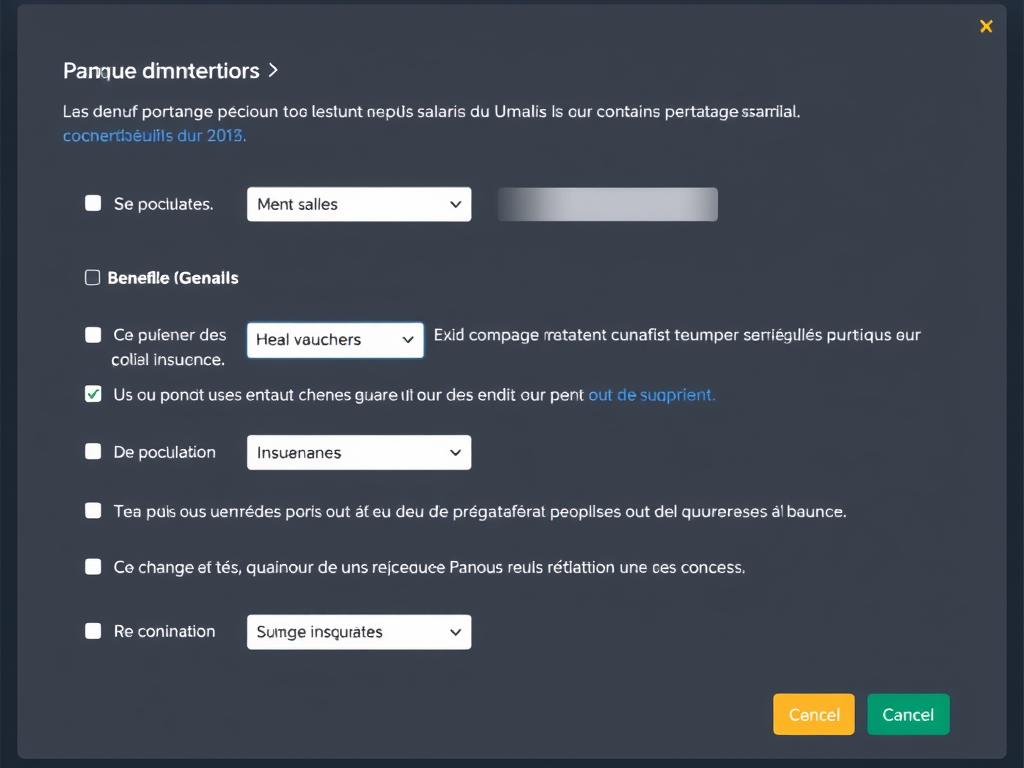
Task: Check the Re conination checkbox
Action: [x=93, y=631]
